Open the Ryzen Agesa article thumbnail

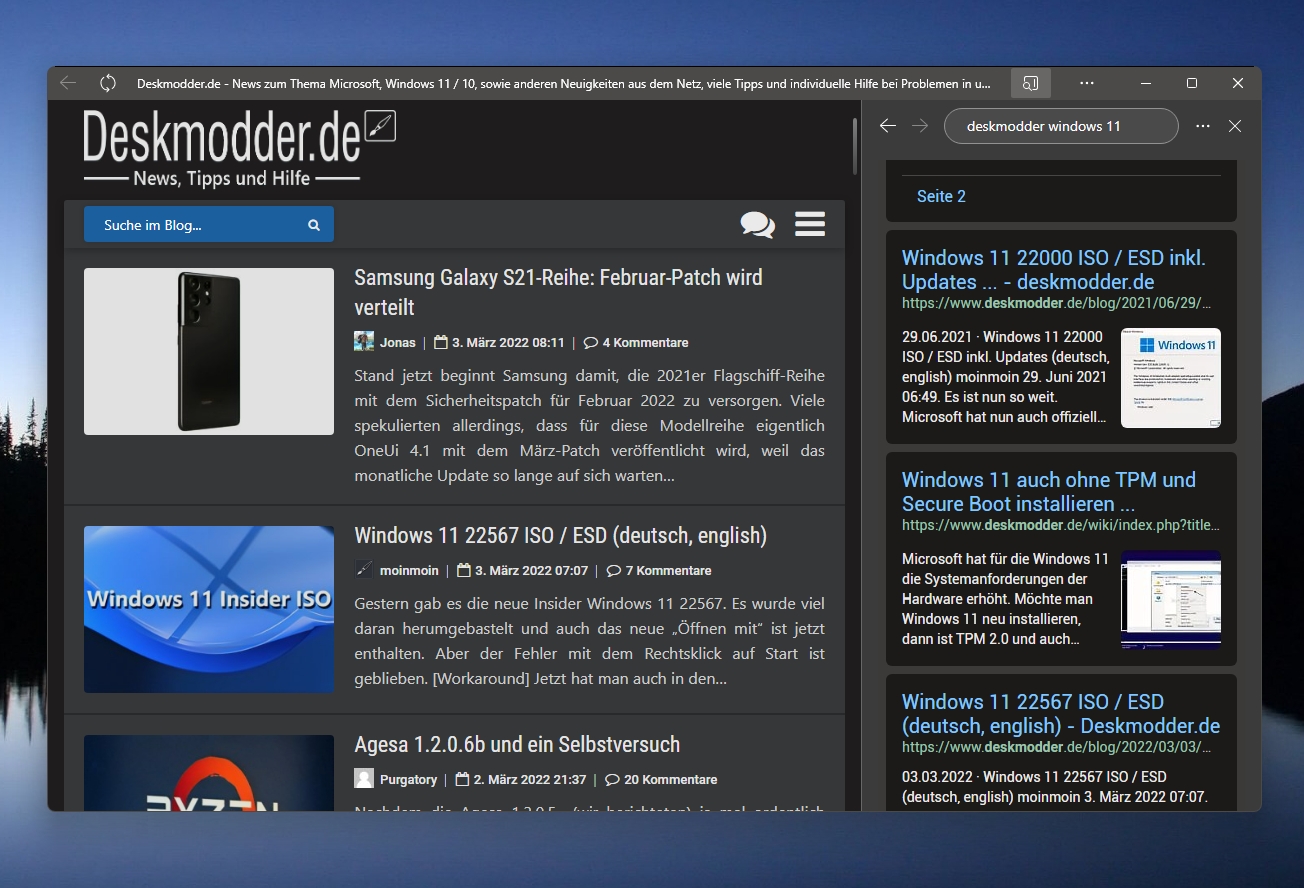coord(209,772)
